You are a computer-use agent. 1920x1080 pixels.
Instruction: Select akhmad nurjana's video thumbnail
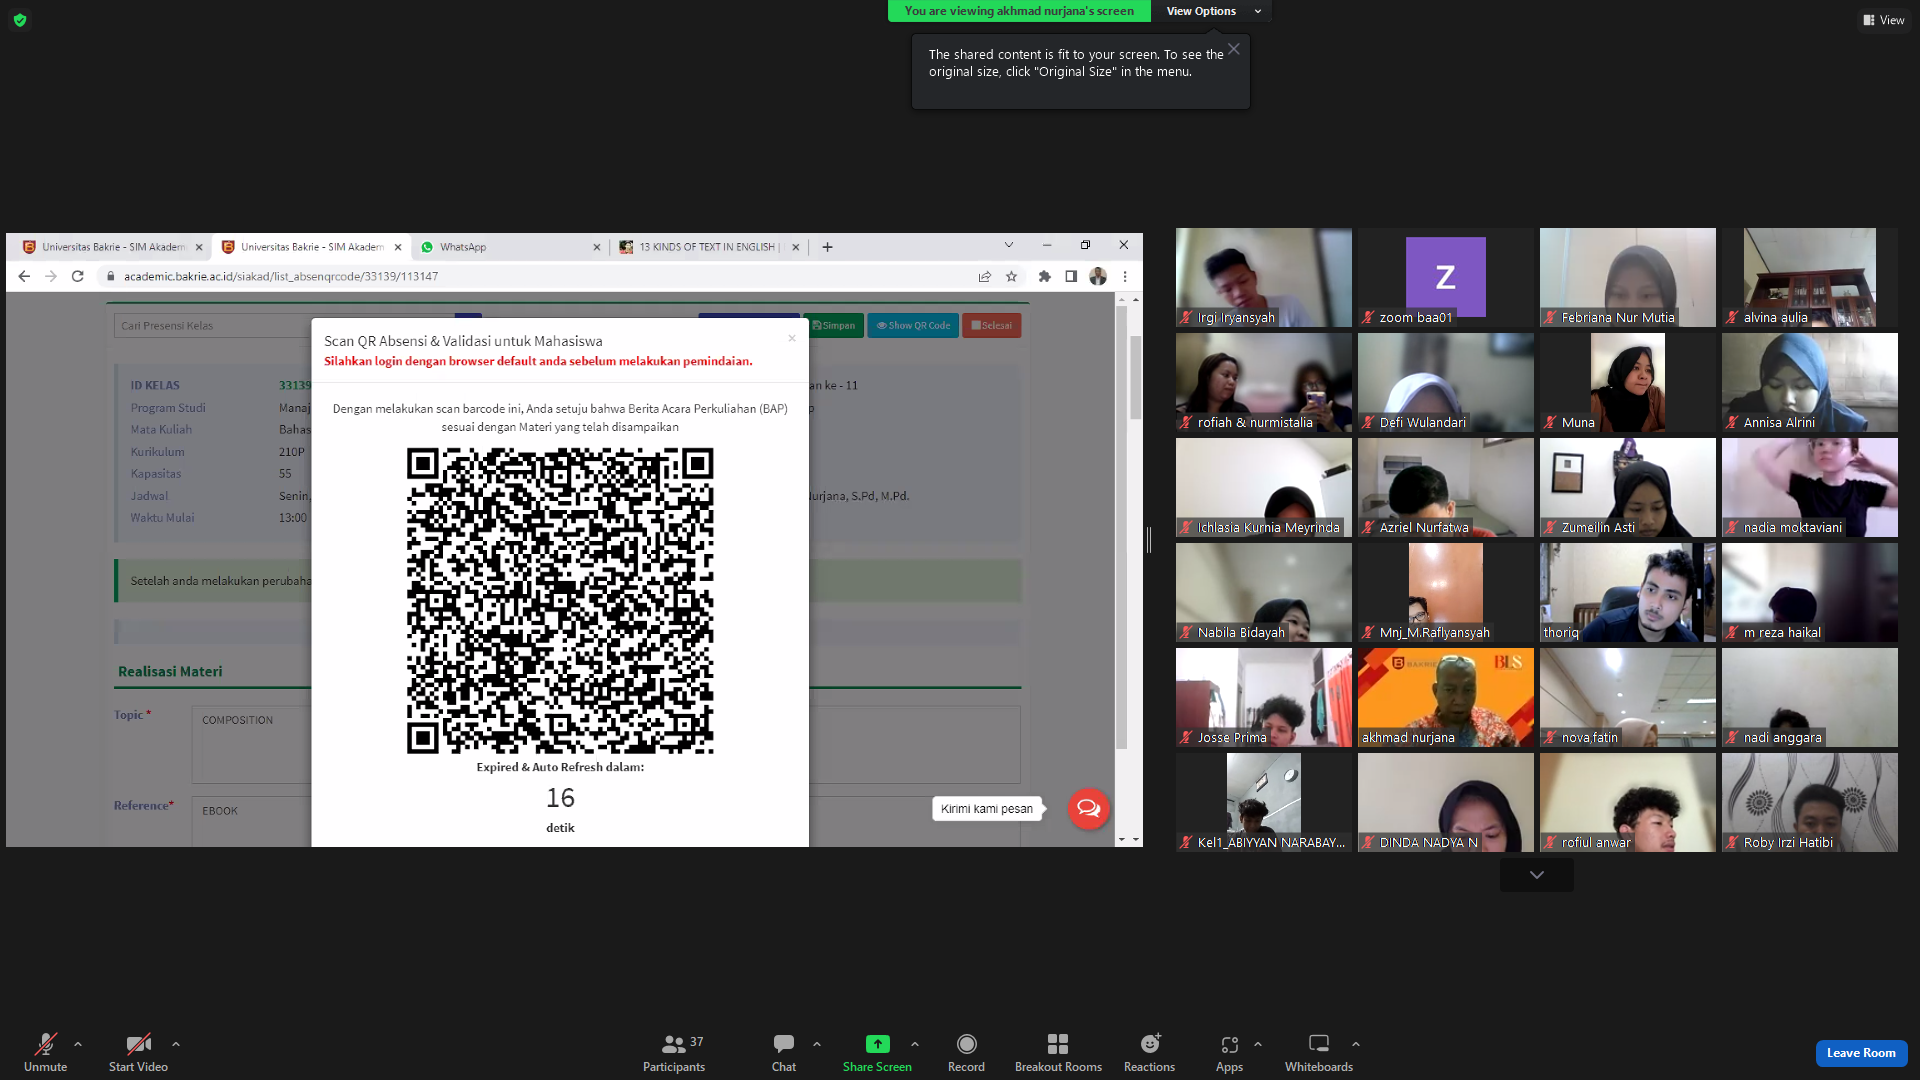click(x=1446, y=697)
